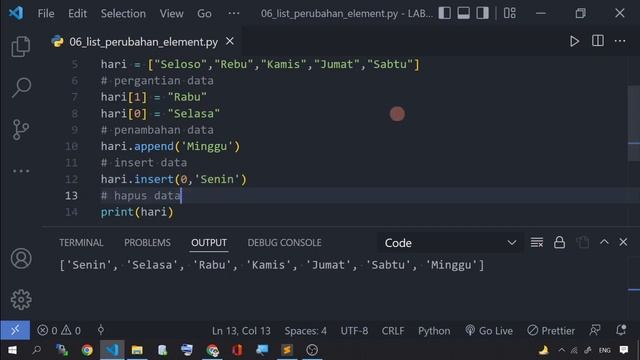Open the Edit menu
This screenshot has width=640, height=360.
point(77,13)
